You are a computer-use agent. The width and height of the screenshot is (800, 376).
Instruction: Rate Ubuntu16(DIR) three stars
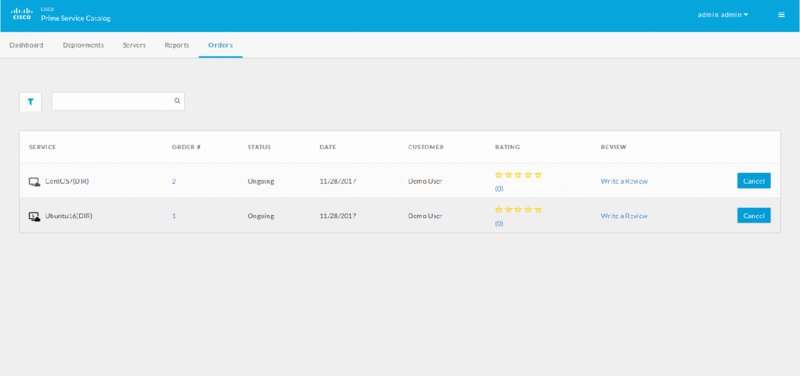click(x=518, y=210)
